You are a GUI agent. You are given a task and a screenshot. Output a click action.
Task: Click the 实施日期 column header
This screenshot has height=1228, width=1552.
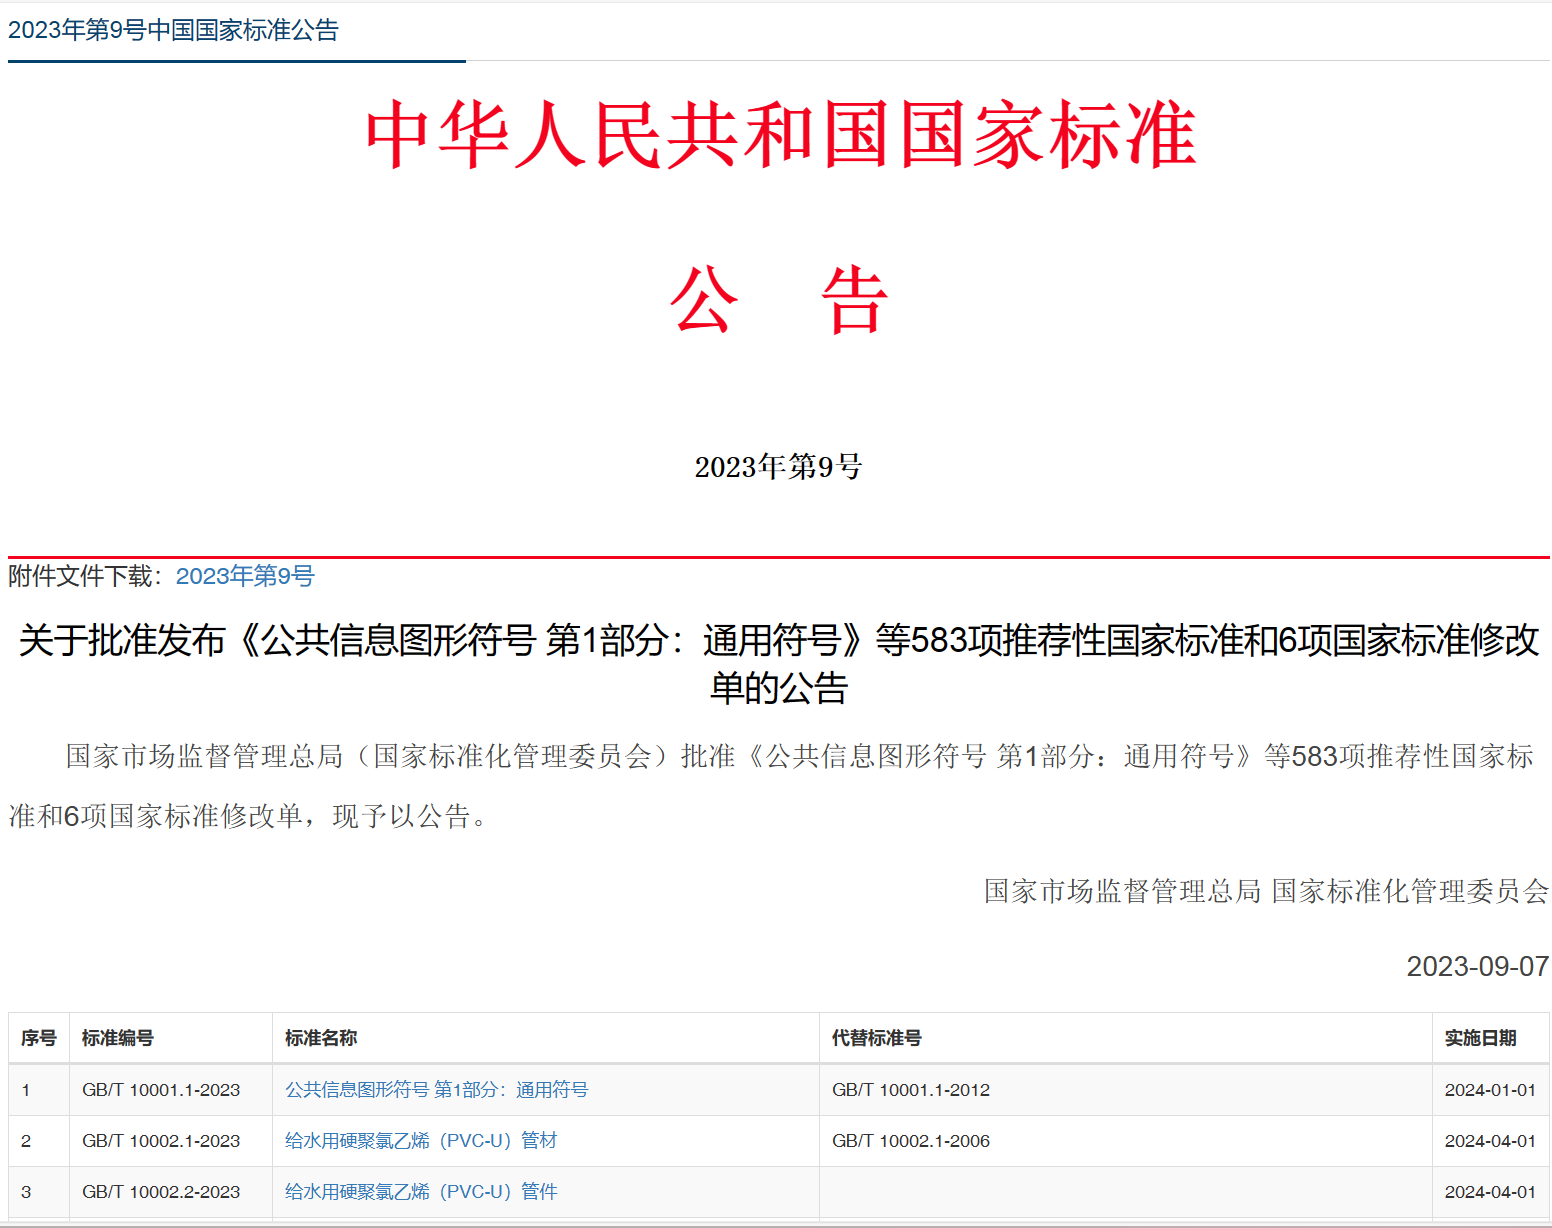click(x=1480, y=1038)
